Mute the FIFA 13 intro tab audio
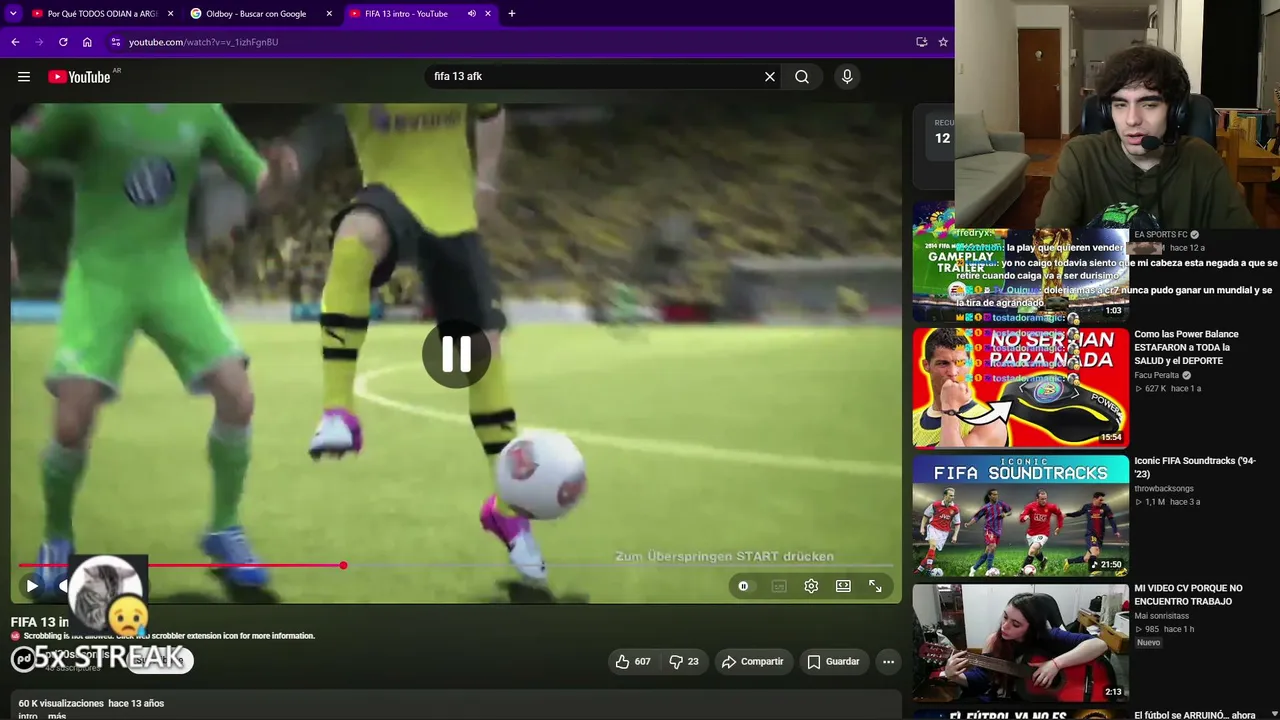The image size is (1280, 720). tap(471, 14)
